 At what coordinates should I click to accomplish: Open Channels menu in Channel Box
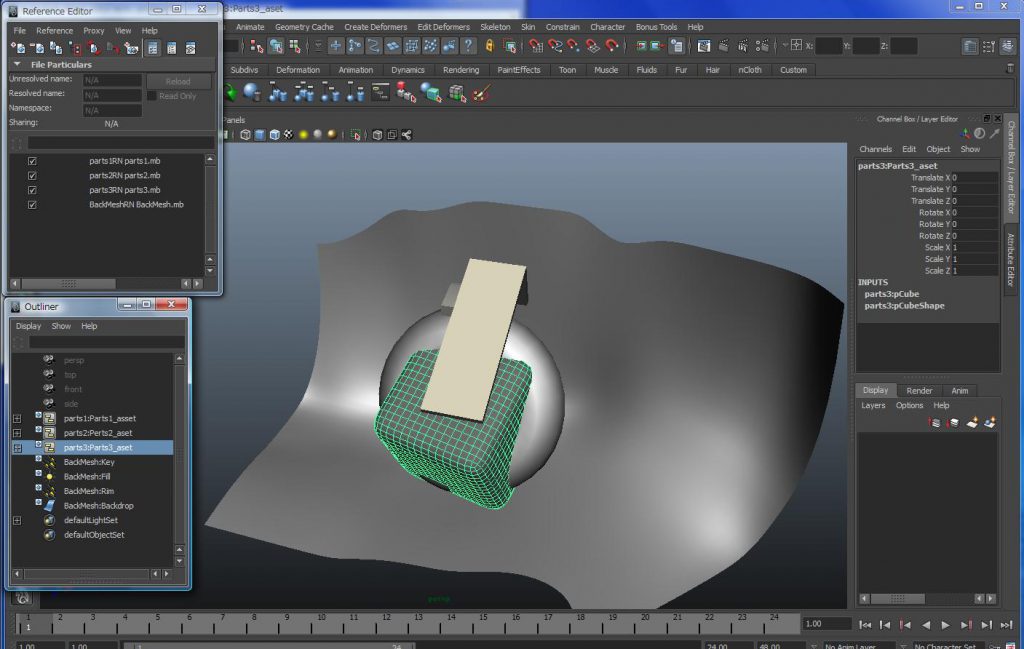click(x=875, y=149)
